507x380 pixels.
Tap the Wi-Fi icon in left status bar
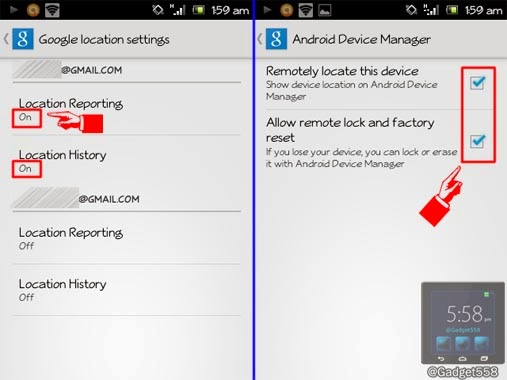tap(52, 10)
